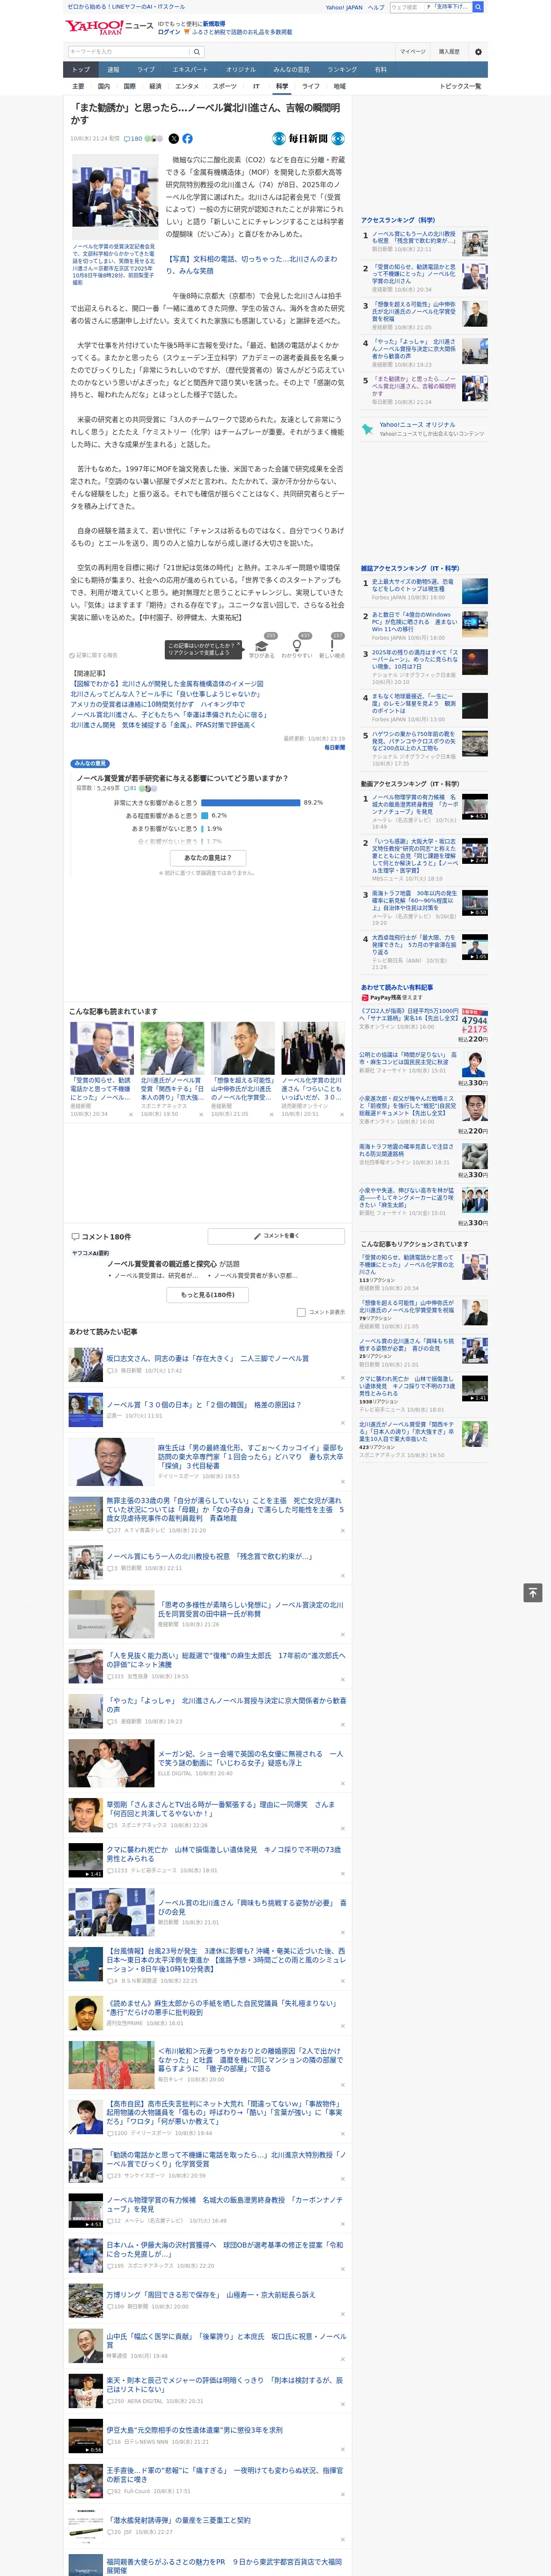Open related link アメリカの受賞者は連絡に10時間気付かず
This screenshot has width=551, height=2576.
click(158, 705)
